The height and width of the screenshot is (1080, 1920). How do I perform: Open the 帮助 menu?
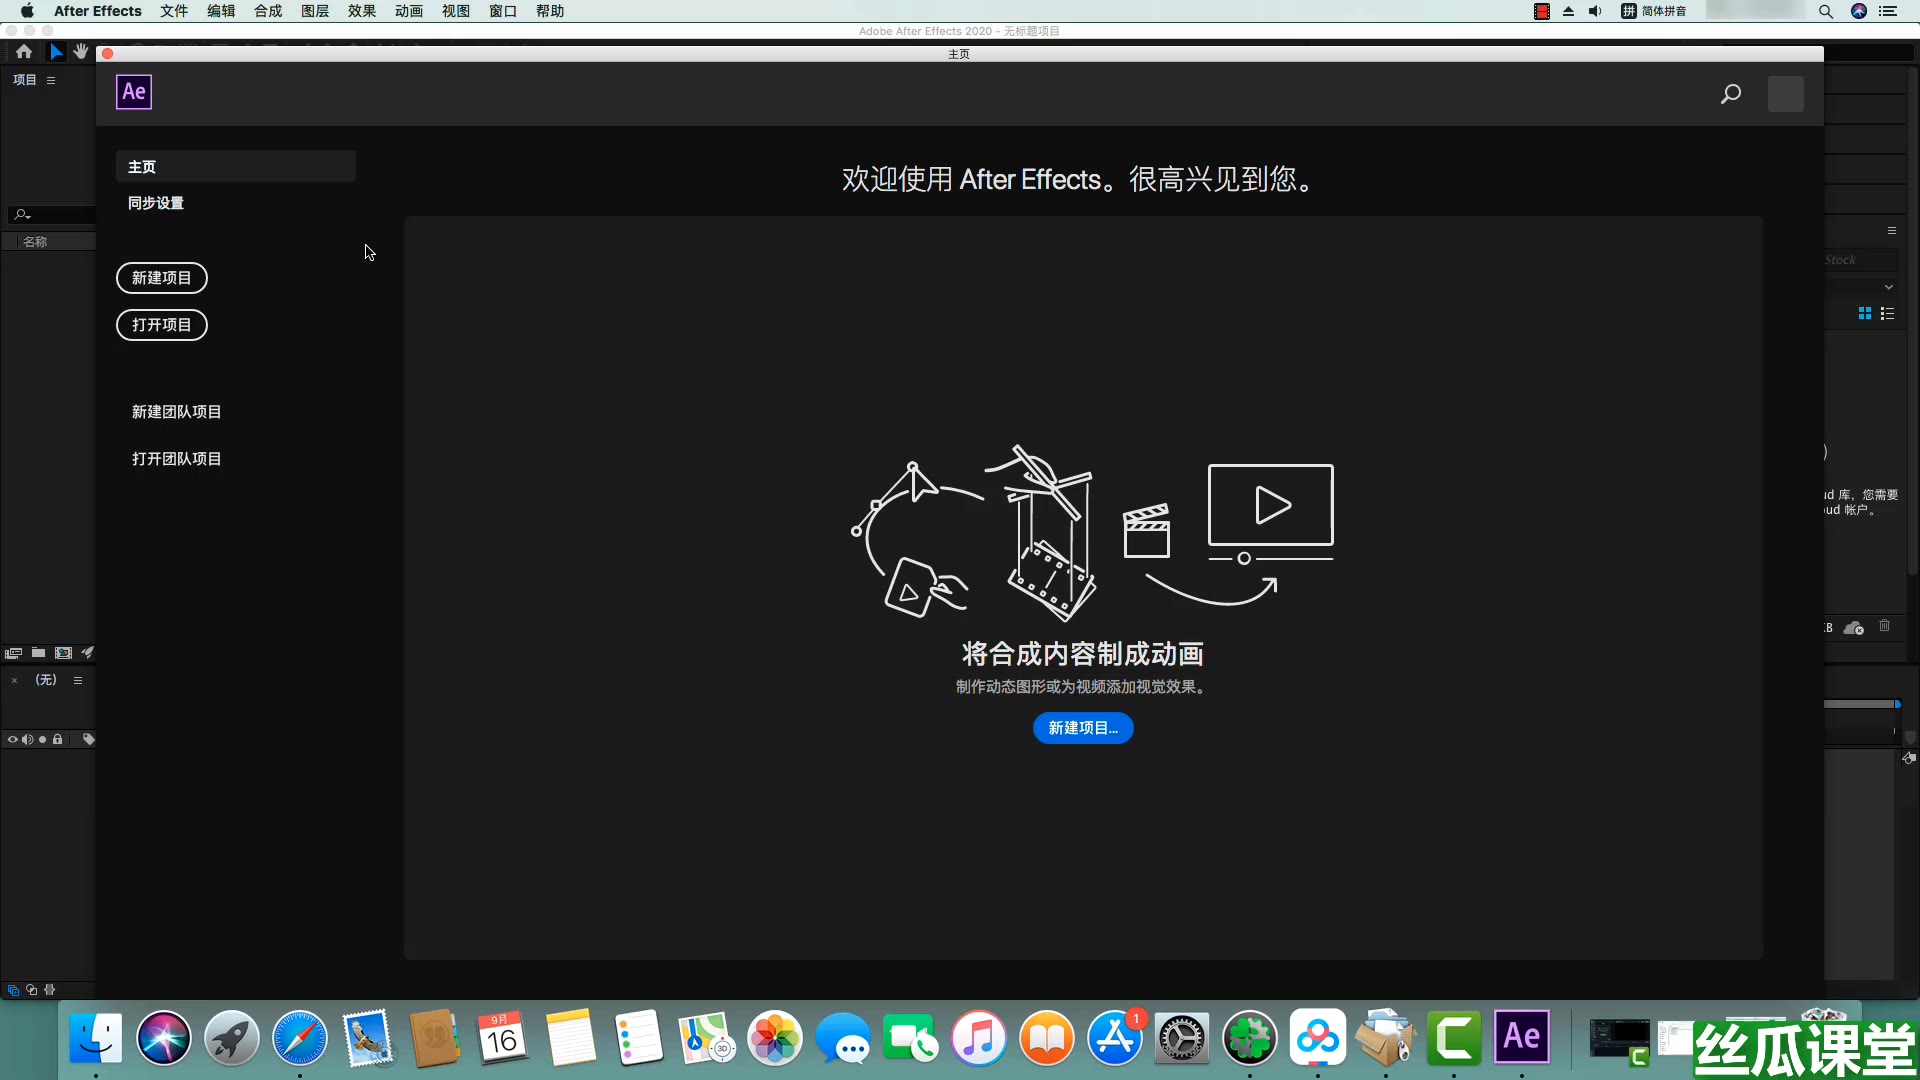(x=550, y=11)
